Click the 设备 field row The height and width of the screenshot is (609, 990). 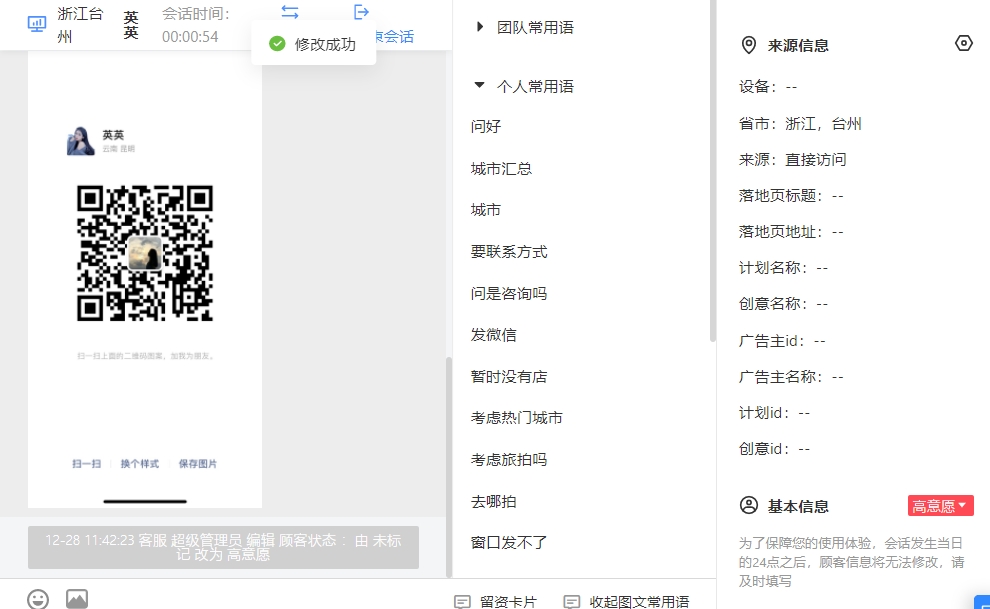tap(768, 87)
